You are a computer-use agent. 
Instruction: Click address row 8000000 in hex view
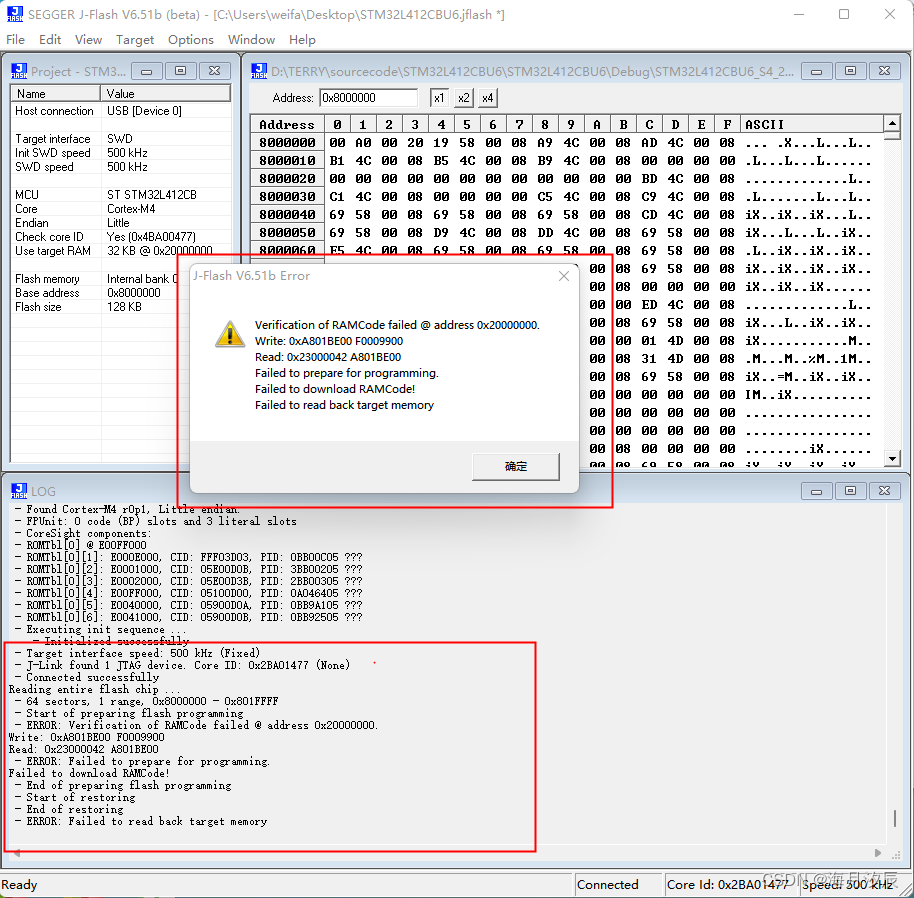click(x=287, y=143)
